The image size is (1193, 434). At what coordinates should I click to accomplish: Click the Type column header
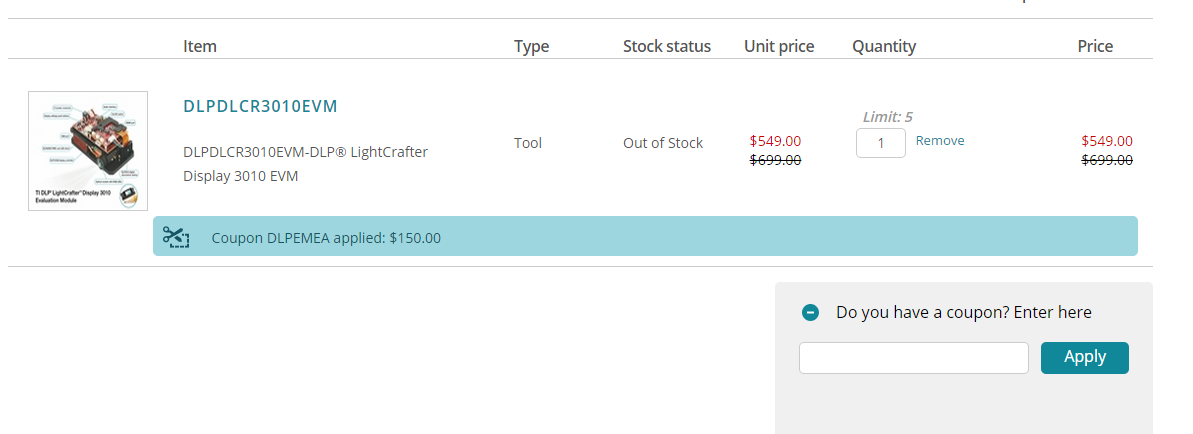coord(531,46)
